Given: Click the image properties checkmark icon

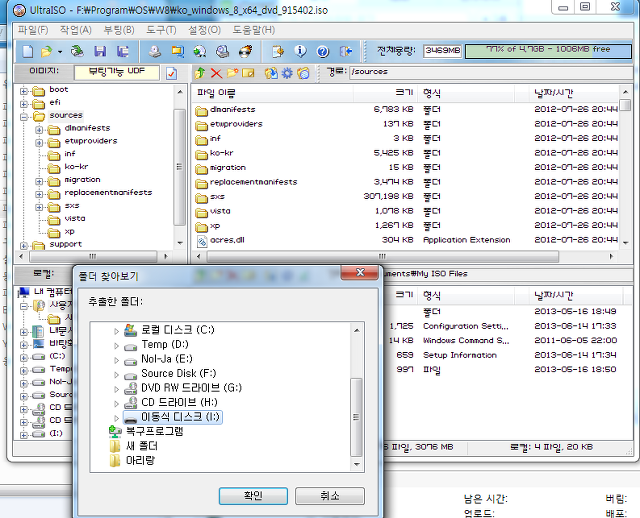Looking at the screenshot, I should tap(171, 74).
